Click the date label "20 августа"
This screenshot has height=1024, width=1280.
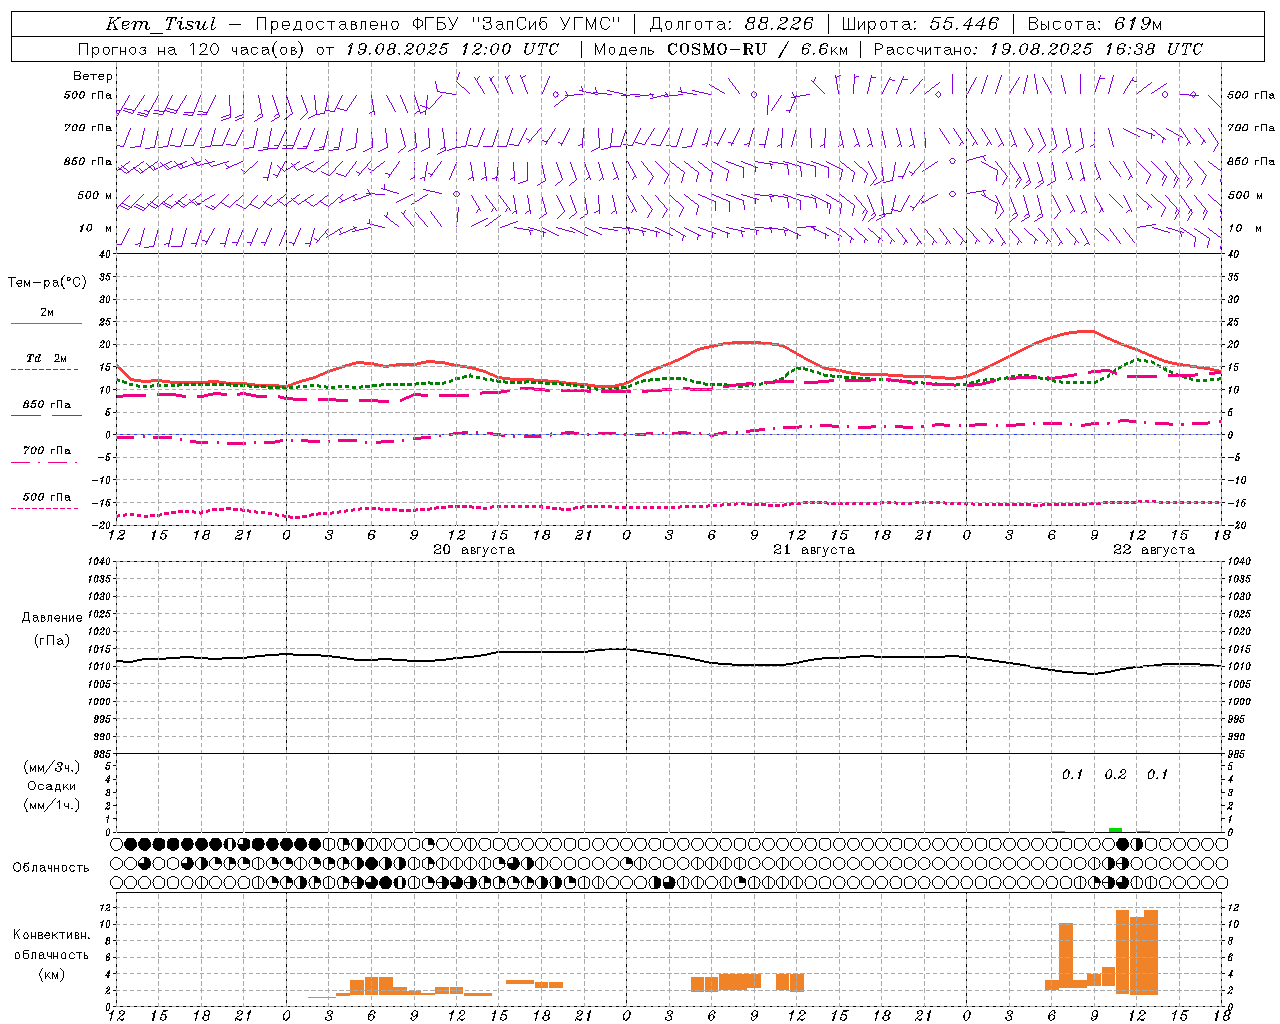coord(474,550)
